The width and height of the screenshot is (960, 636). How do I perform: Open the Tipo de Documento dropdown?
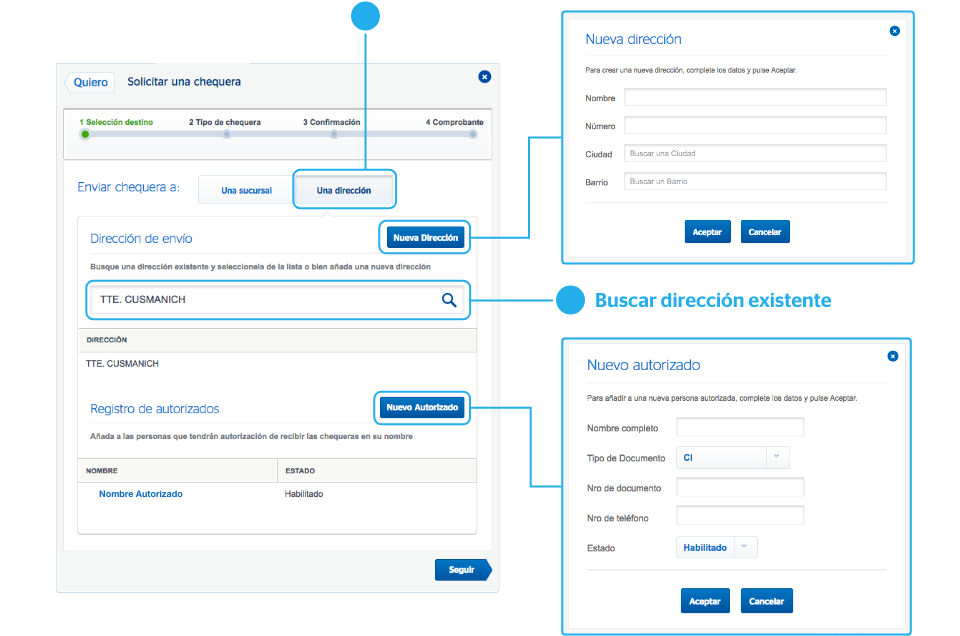pyautogui.click(x=733, y=458)
